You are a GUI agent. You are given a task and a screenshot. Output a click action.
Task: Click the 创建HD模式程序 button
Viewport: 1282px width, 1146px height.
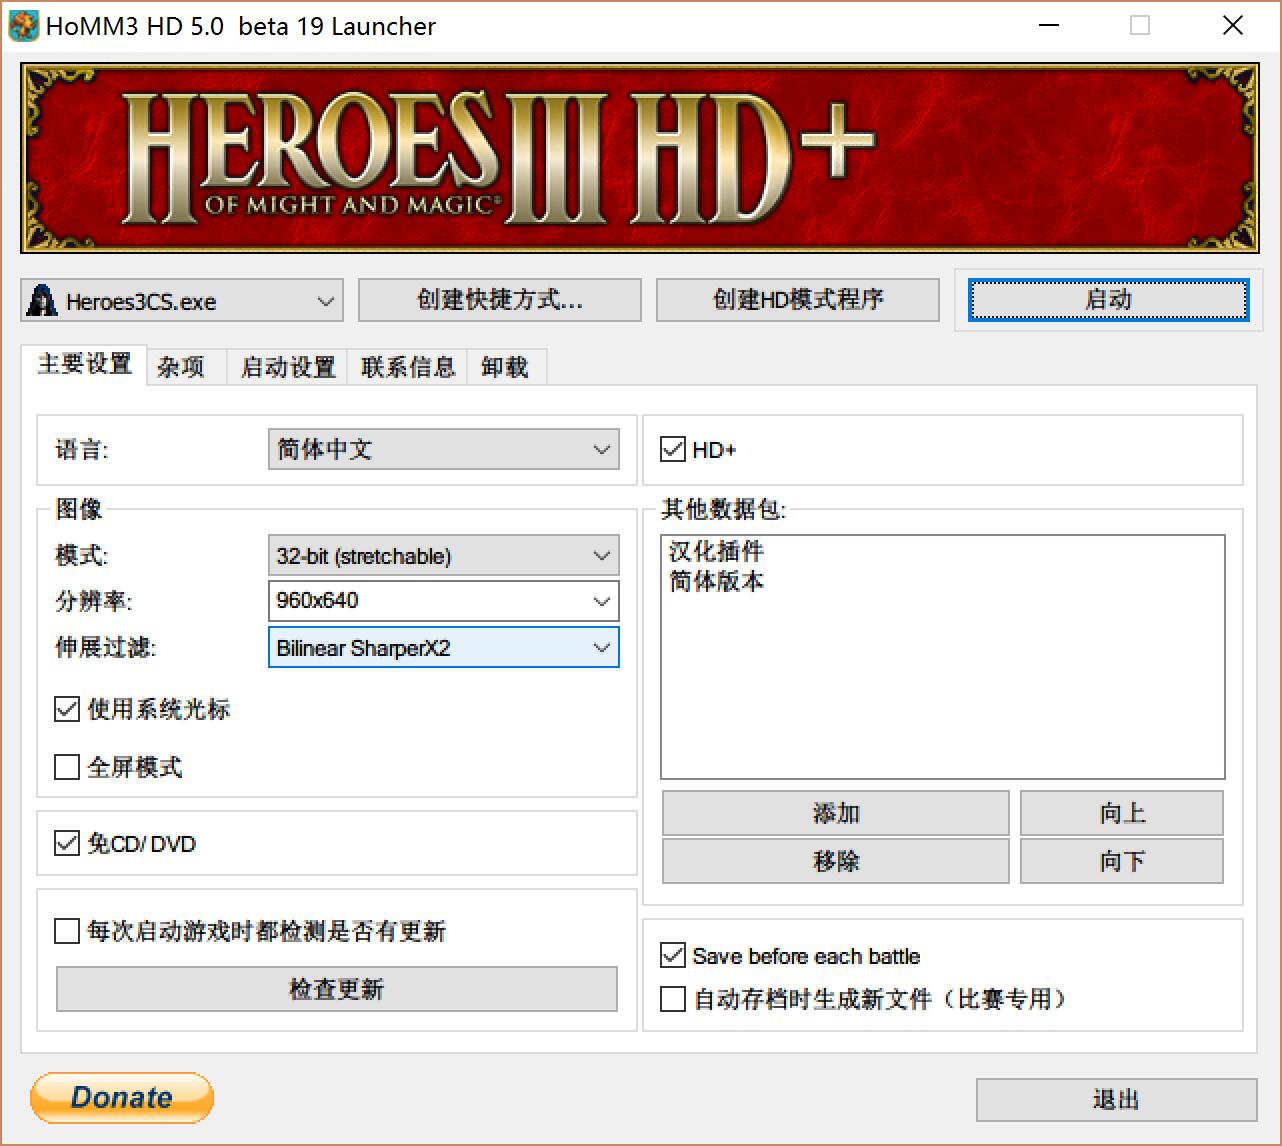click(797, 300)
